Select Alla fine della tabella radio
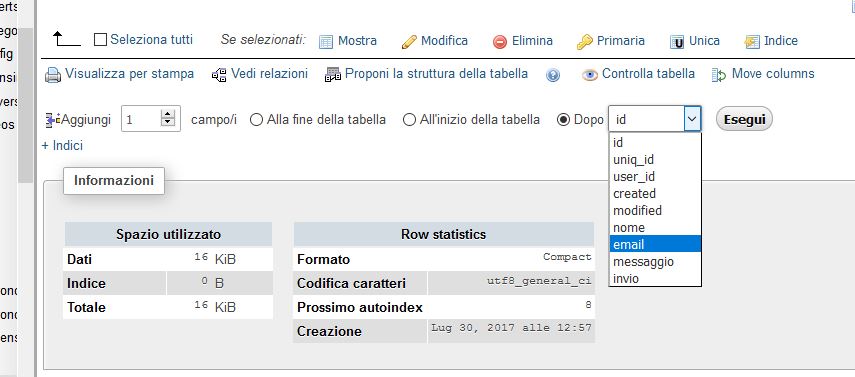The image size is (855, 377). click(256, 120)
